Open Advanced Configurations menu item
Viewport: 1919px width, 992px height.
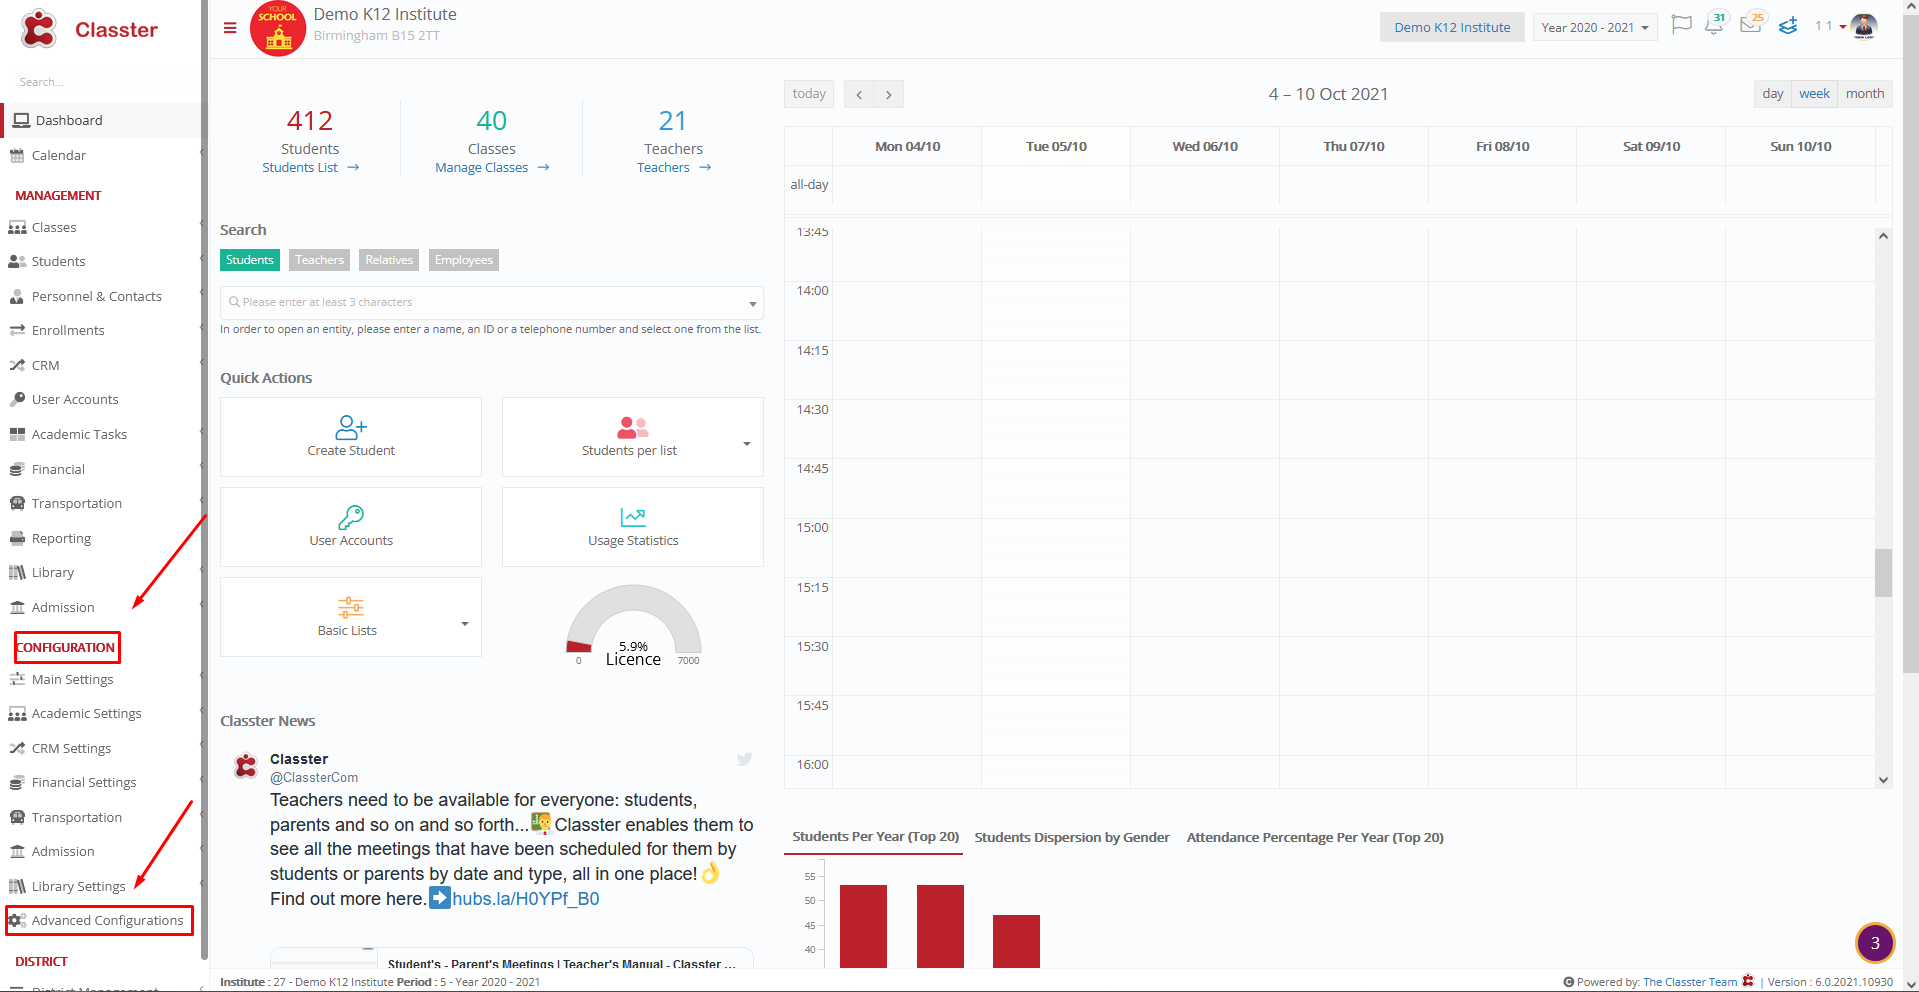coord(100,920)
